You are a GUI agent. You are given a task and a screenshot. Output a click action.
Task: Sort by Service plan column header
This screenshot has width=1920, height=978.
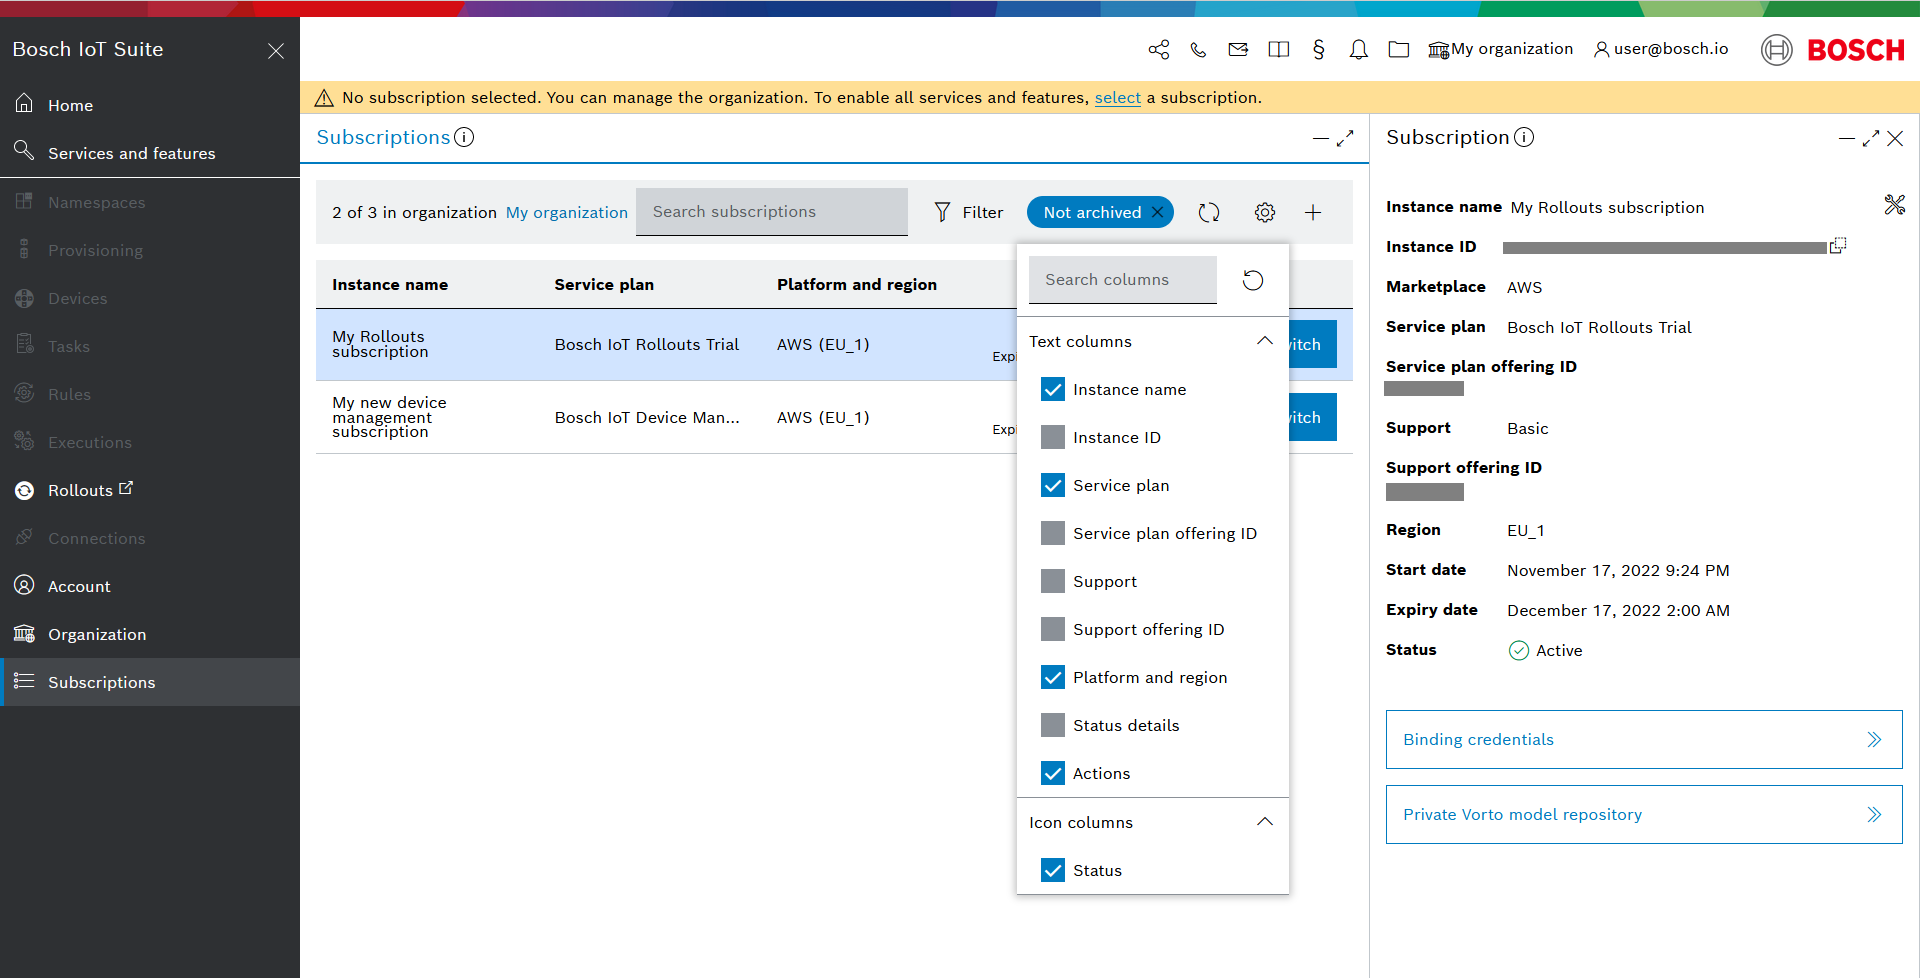click(604, 285)
